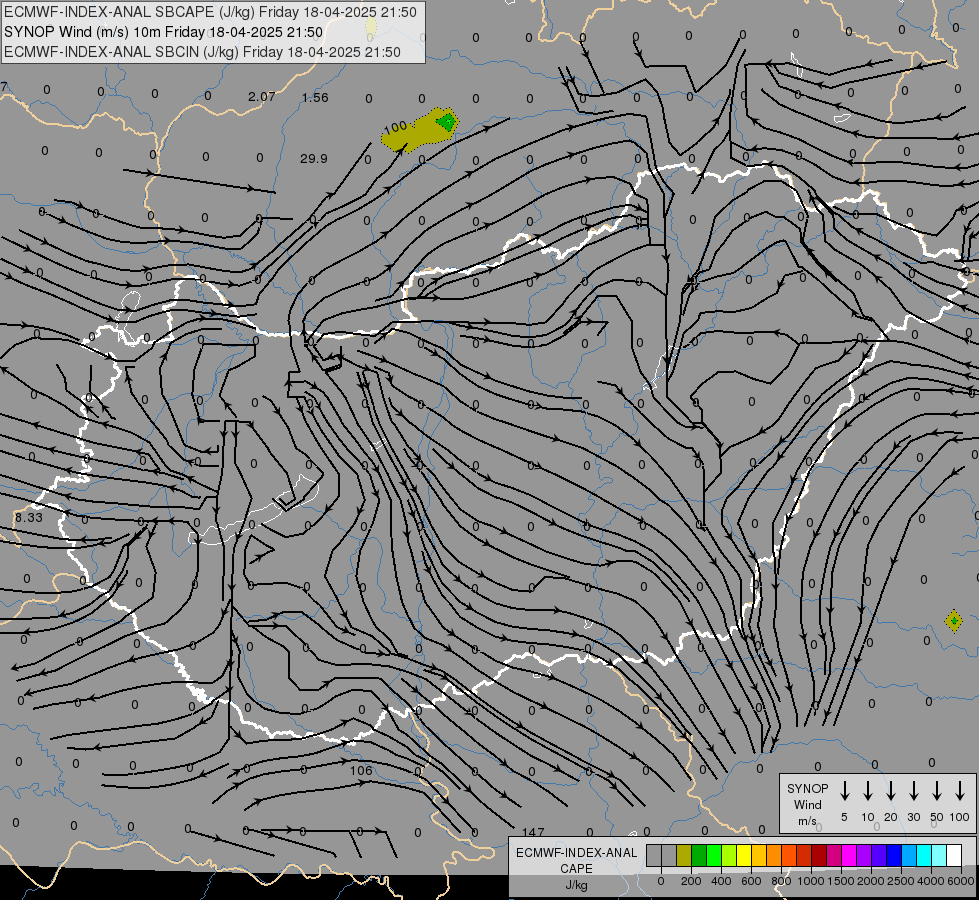This screenshot has height=900, width=979.
Task: Click the 'ECMWF-INDEX-ANAL SBCAPE' title line
Action: click(210, 12)
